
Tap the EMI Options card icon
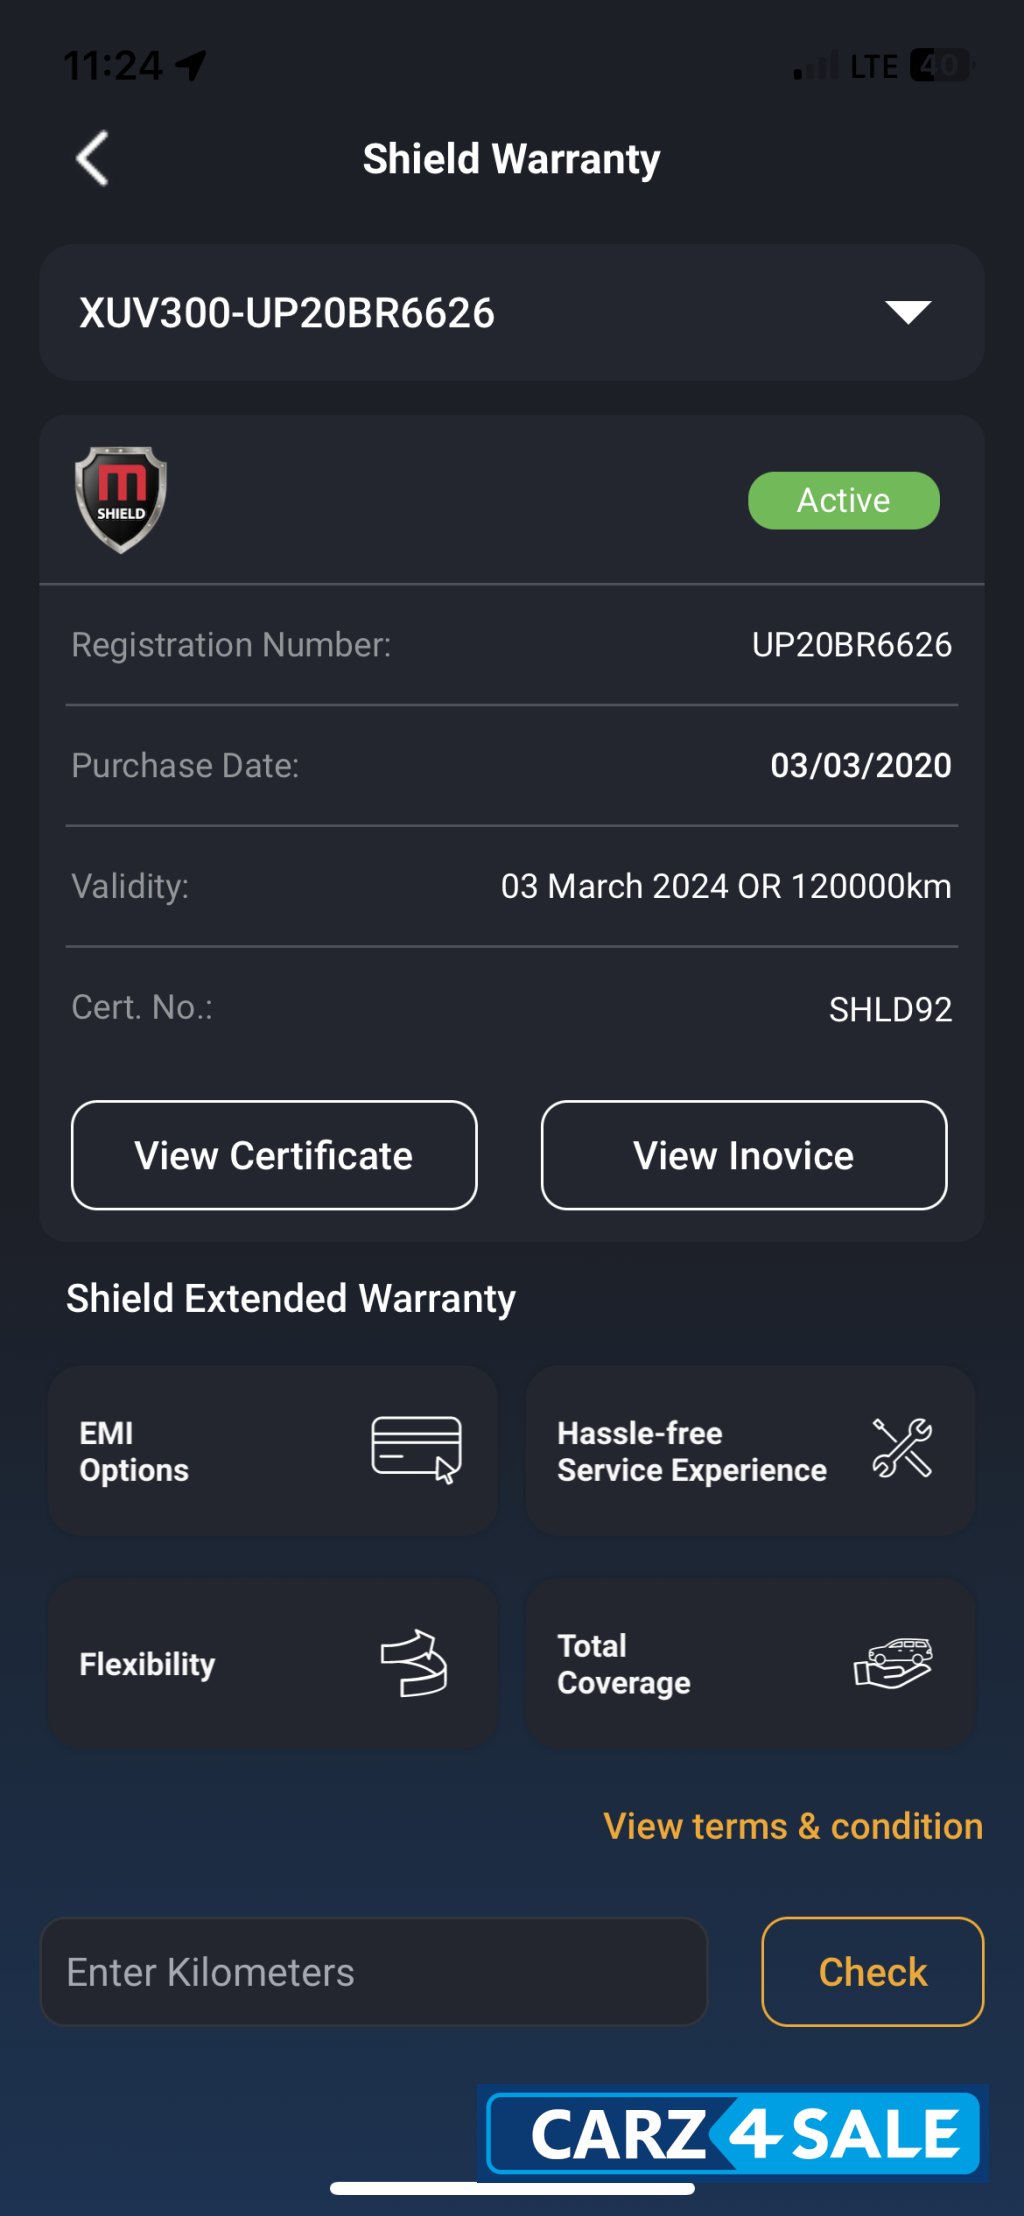click(417, 1449)
